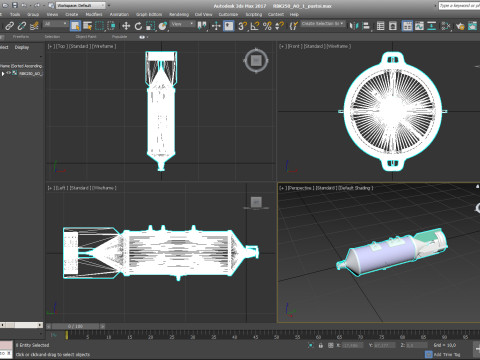Save the scene with floppy icon

(x=15, y=5)
